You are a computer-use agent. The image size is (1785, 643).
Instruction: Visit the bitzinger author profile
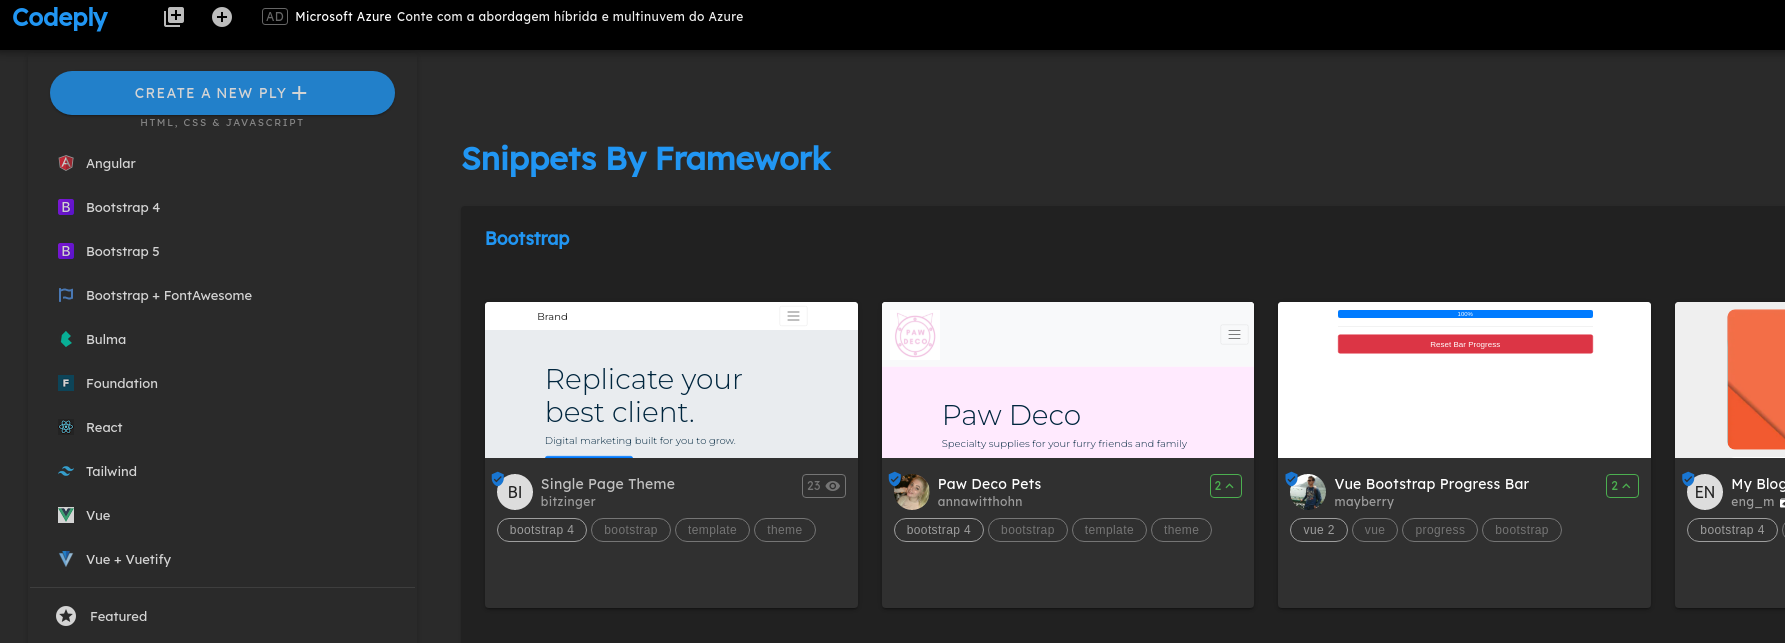click(568, 502)
